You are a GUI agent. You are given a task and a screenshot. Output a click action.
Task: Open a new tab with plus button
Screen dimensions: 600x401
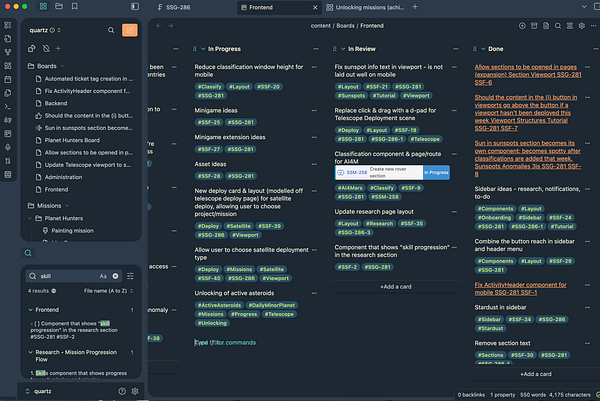[415, 7]
